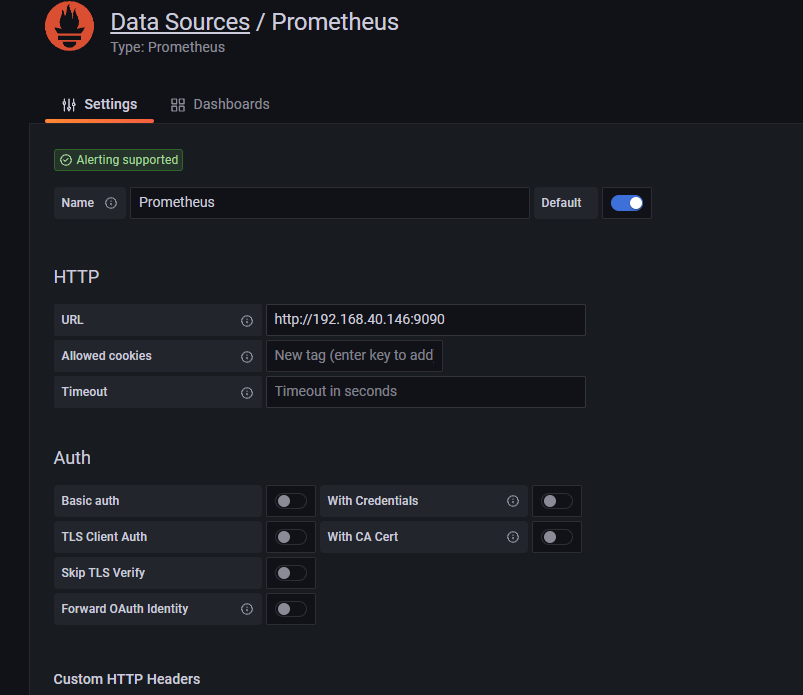Click the Alerting supported badge
Viewport: 803px width, 695px height.
coord(118,160)
